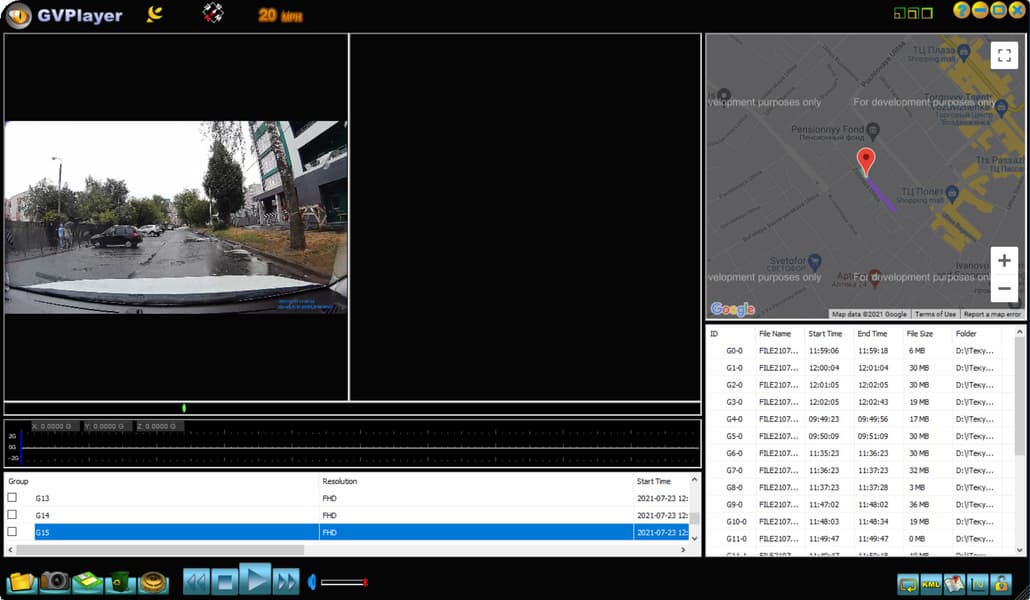Select the G13 group row
The image size is (1030, 600).
347,498
